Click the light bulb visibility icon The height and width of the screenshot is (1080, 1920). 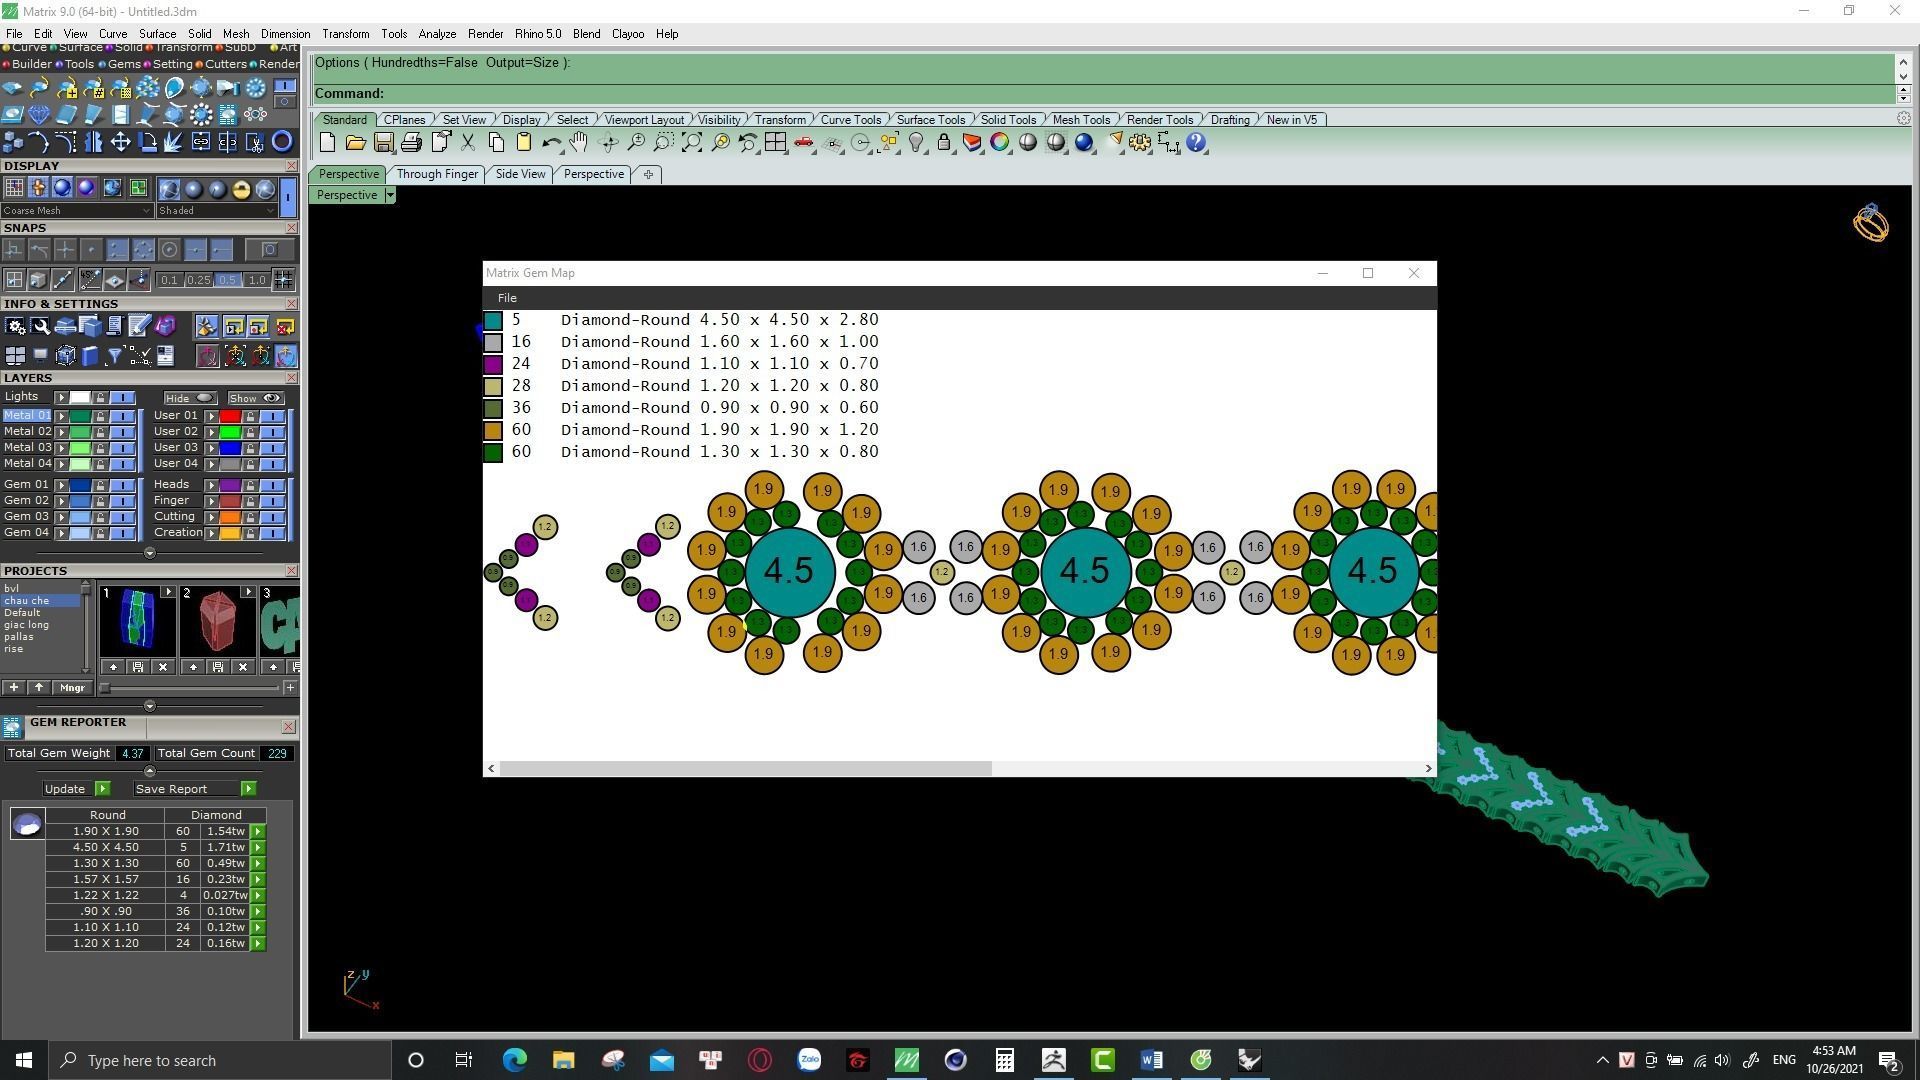coord(916,143)
